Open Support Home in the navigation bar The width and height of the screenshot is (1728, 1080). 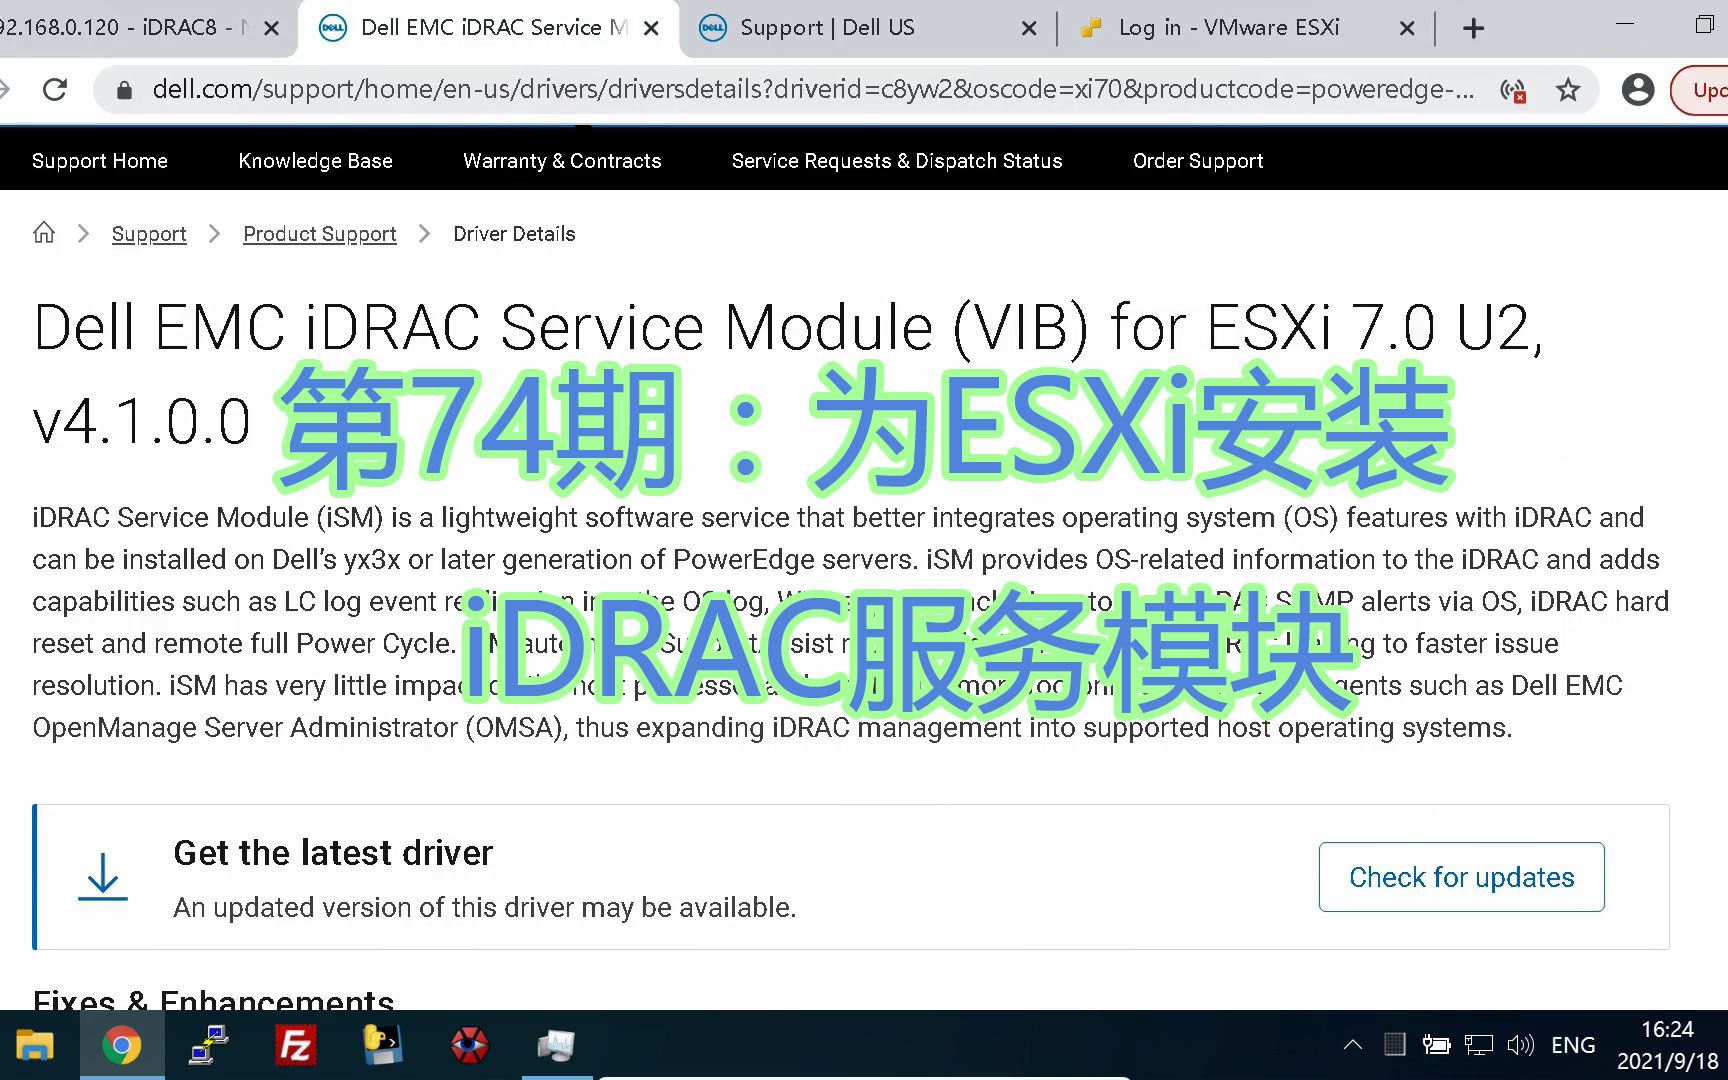(100, 161)
